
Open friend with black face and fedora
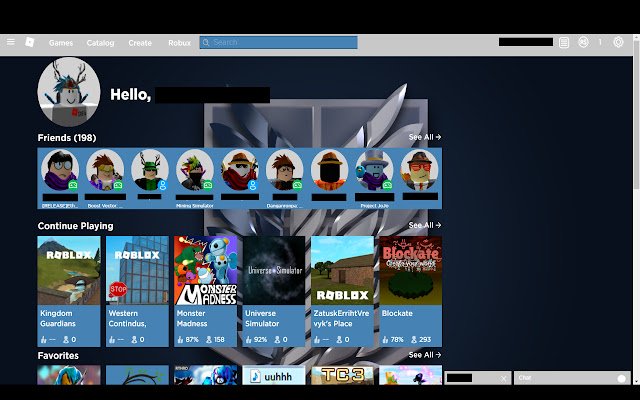329,170
